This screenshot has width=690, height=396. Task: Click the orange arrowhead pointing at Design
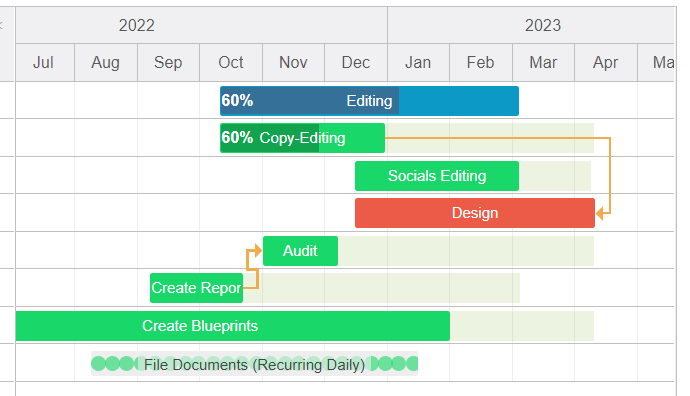(x=600, y=213)
